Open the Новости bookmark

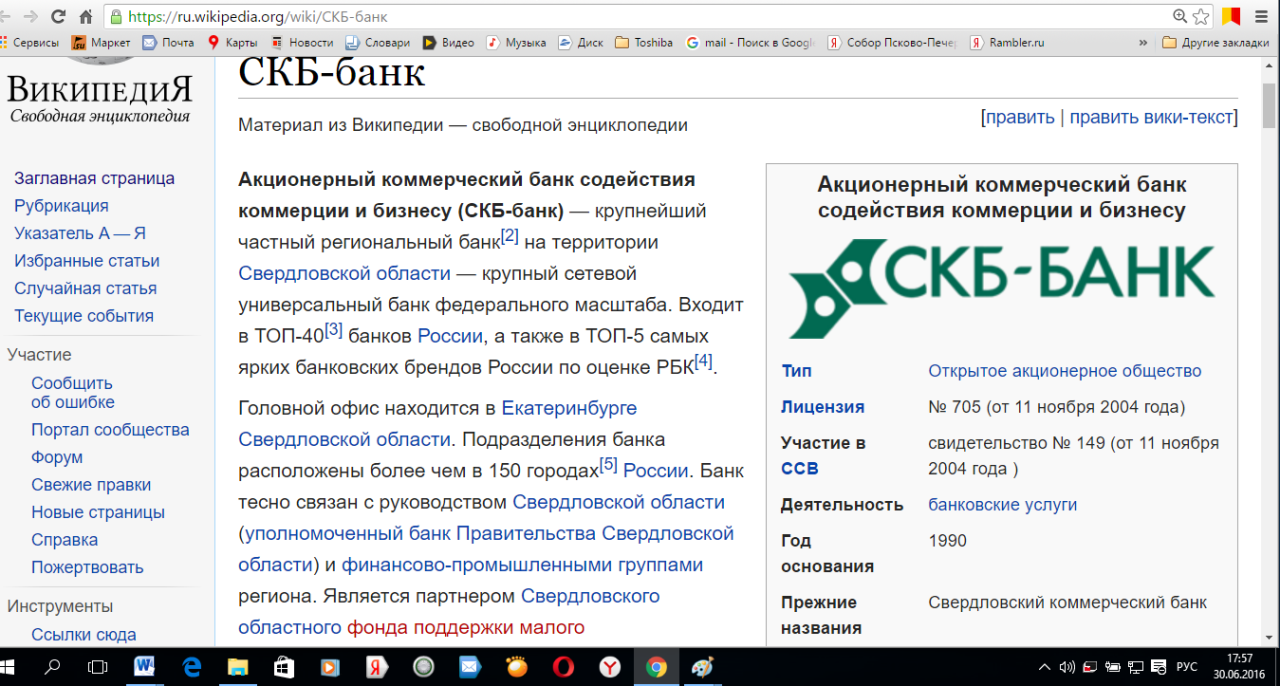[301, 43]
